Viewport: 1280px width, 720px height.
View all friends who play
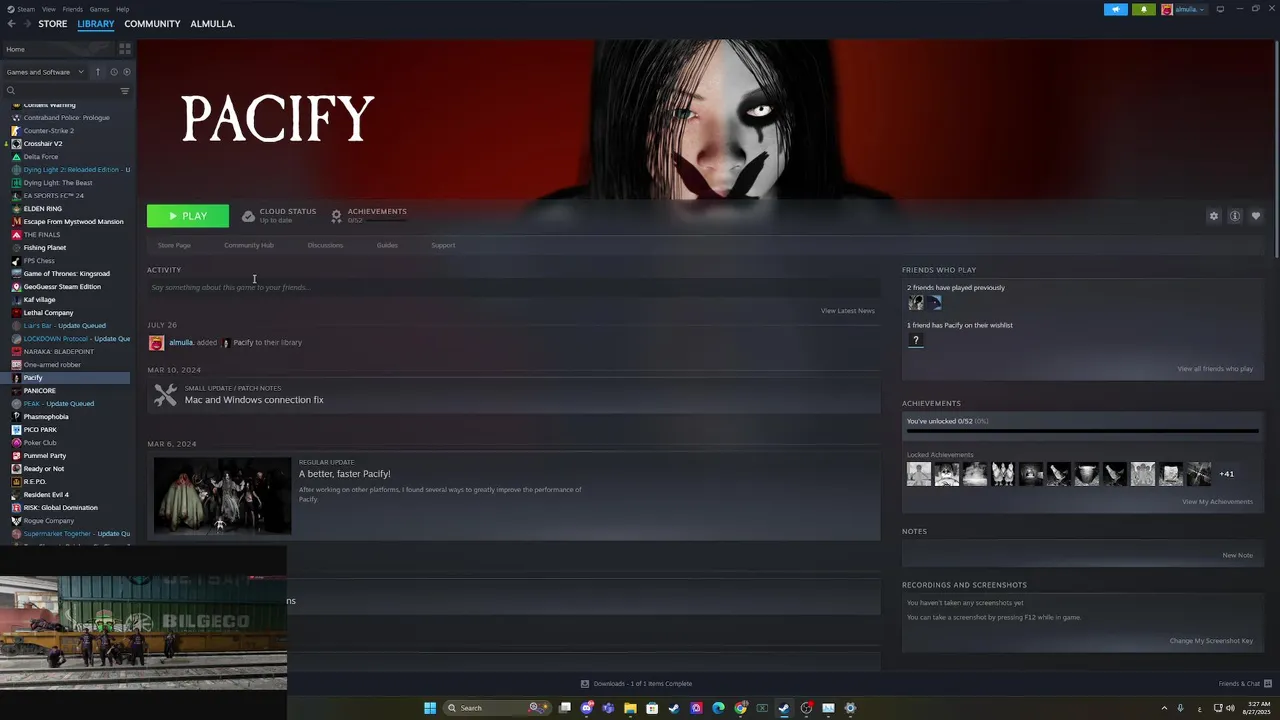tap(1215, 369)
